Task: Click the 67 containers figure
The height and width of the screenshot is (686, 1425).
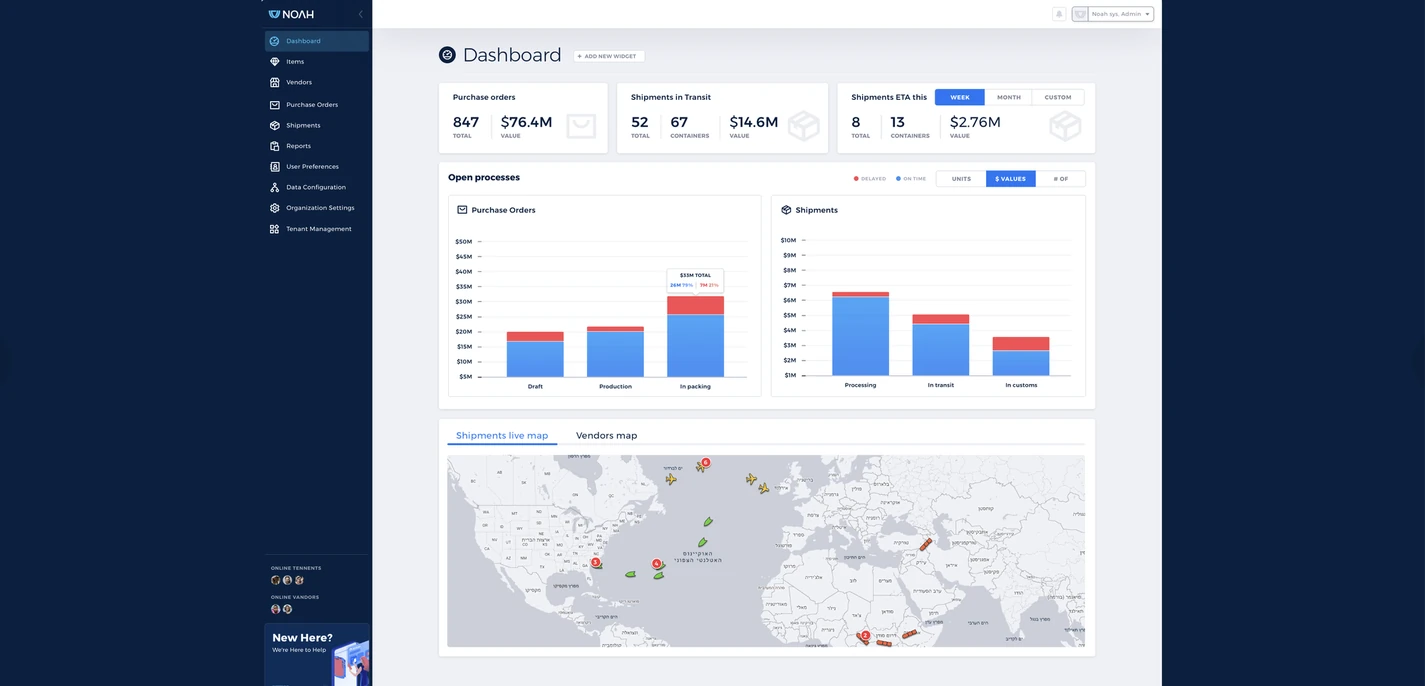Action: point(679,122)
